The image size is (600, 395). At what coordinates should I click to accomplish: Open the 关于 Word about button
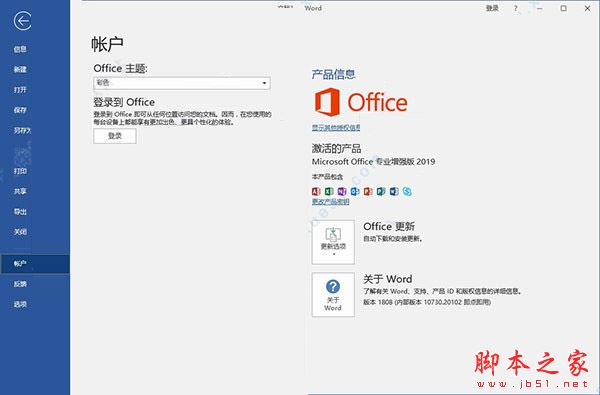coord(333,294)
